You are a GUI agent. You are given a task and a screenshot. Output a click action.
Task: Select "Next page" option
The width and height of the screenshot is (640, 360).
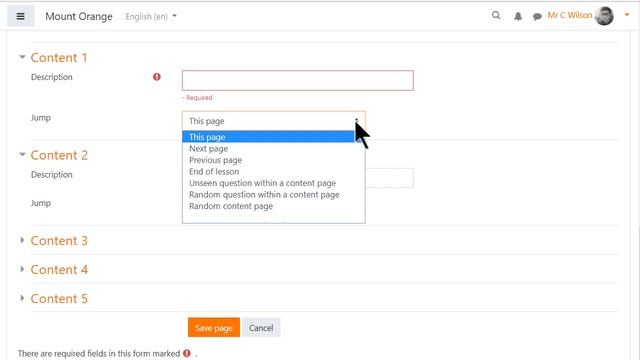tap(273, 149)
